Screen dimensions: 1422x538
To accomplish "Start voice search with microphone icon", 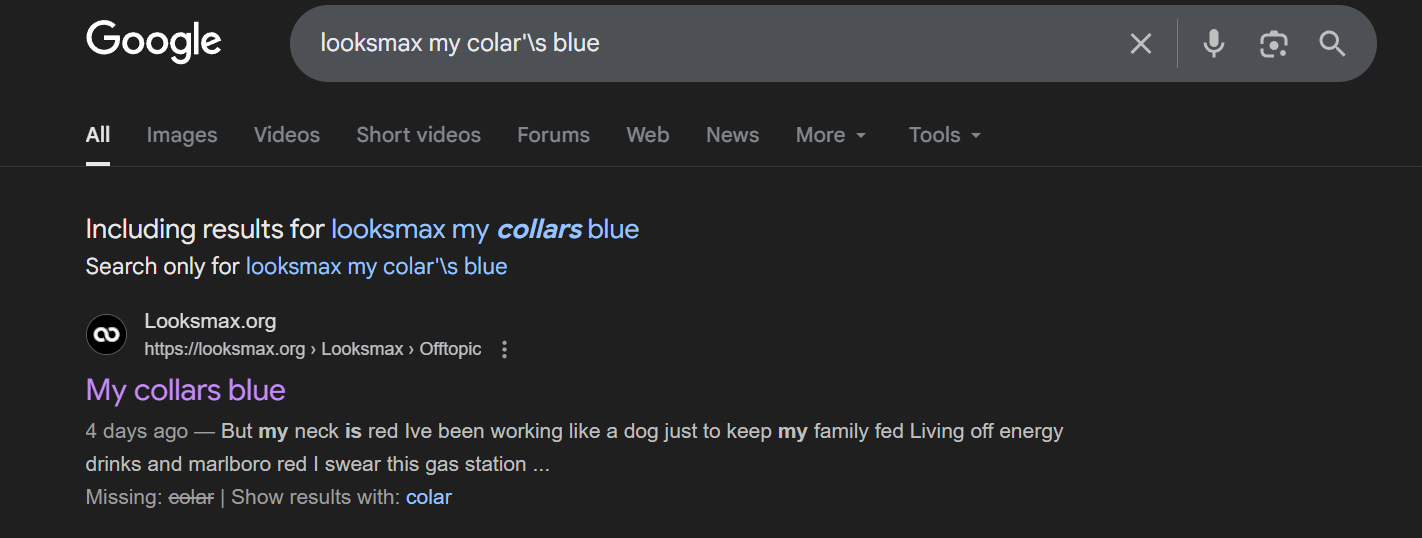I will (x=1213, y=44).
